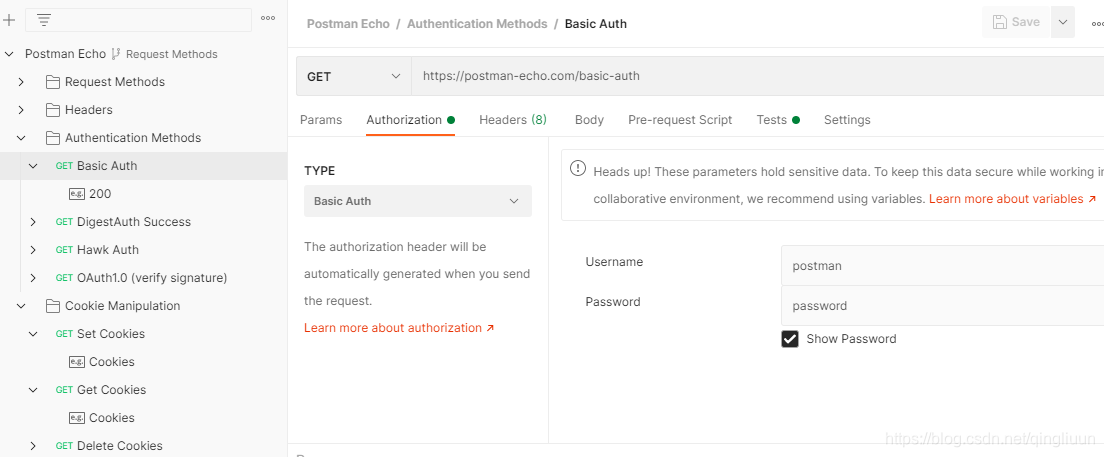
Task: Collapse the Basic Auth request chevron
Action: click(x=33, y=165)
